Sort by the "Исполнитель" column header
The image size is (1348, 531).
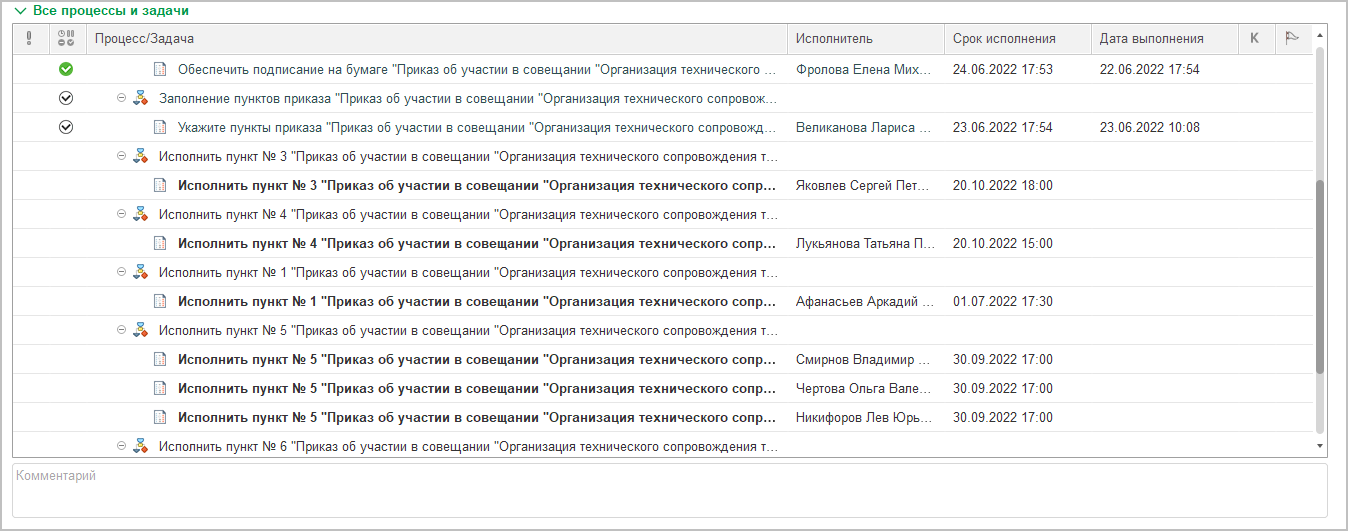tap(834, 39)
